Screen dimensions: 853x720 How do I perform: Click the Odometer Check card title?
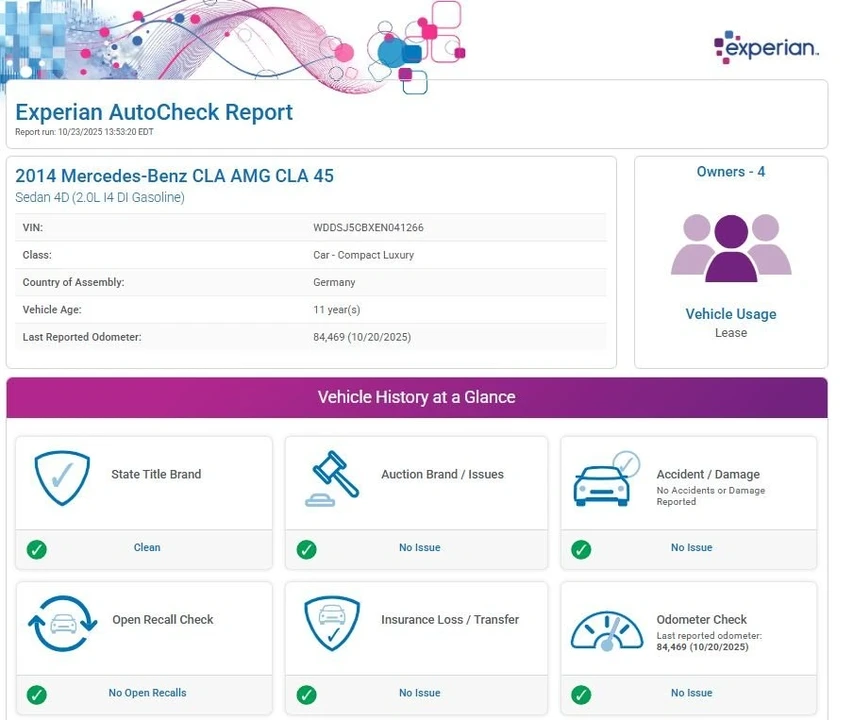pos(701,619)
